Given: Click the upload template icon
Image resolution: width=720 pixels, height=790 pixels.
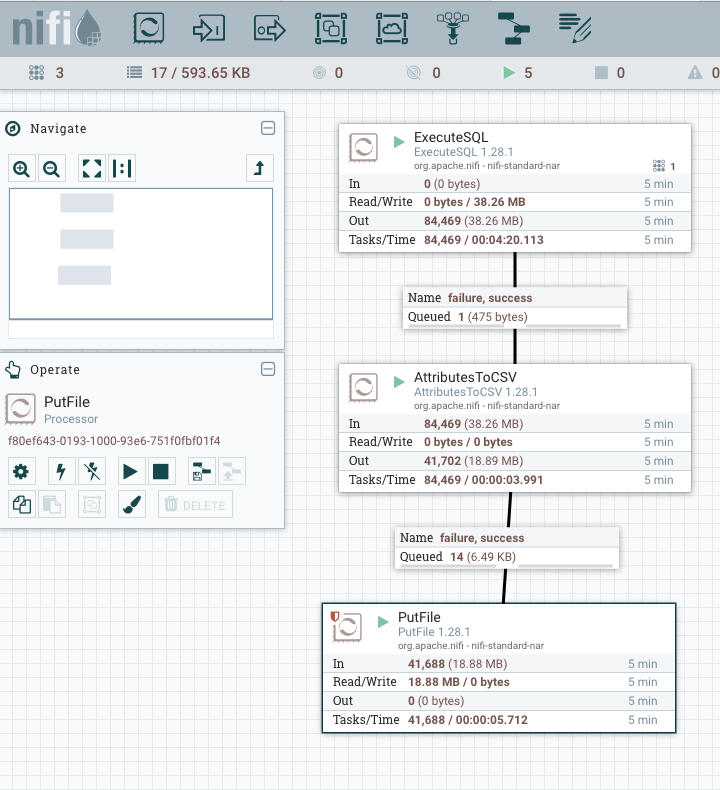Looking at the screenshot, I should [x=232, y=472].
